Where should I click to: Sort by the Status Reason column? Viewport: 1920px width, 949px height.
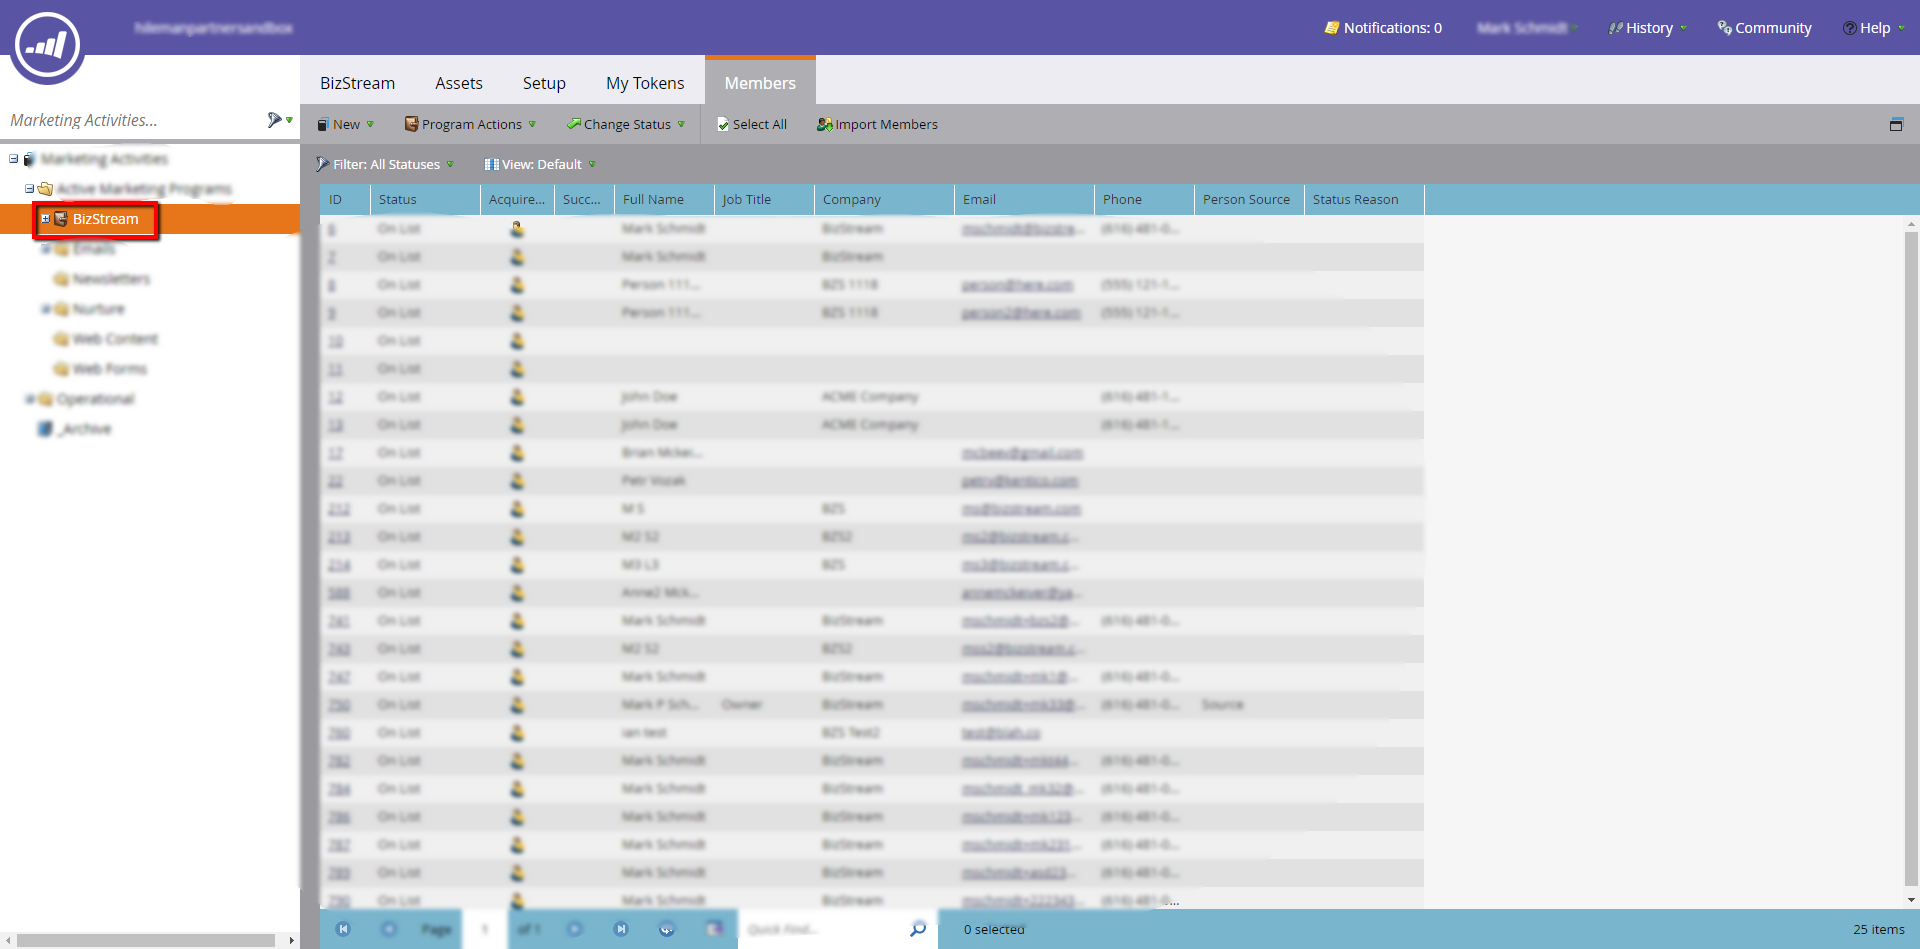pyautogui.click(x=1364, y=199)
